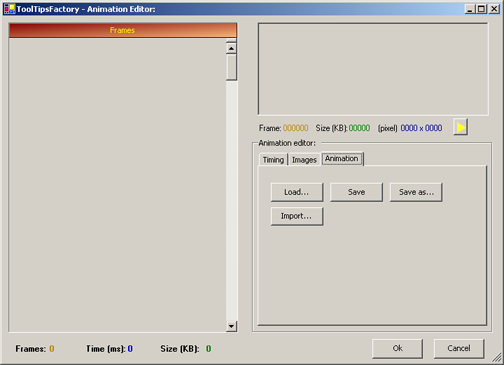The width and height of the screenshot is (504, 365).
Task: Minimize the Animation Editor window
Action: pos(470,9)
